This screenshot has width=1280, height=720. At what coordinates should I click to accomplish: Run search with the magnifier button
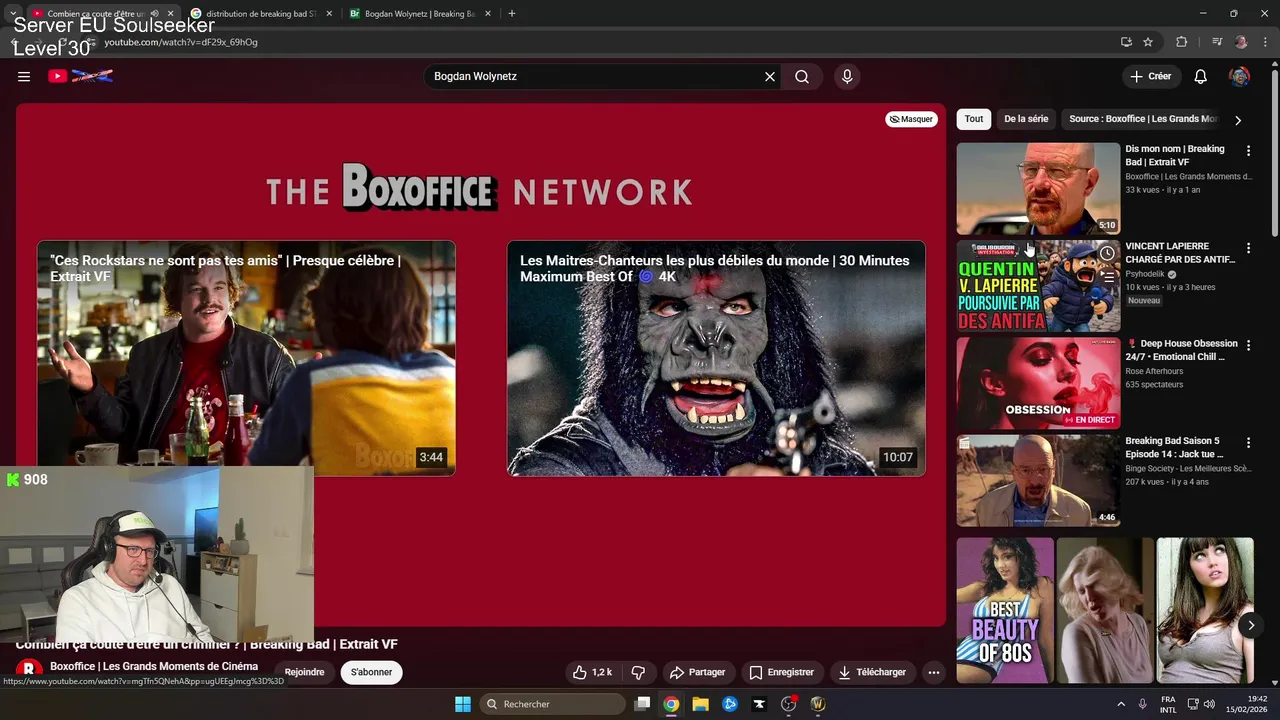802,76
